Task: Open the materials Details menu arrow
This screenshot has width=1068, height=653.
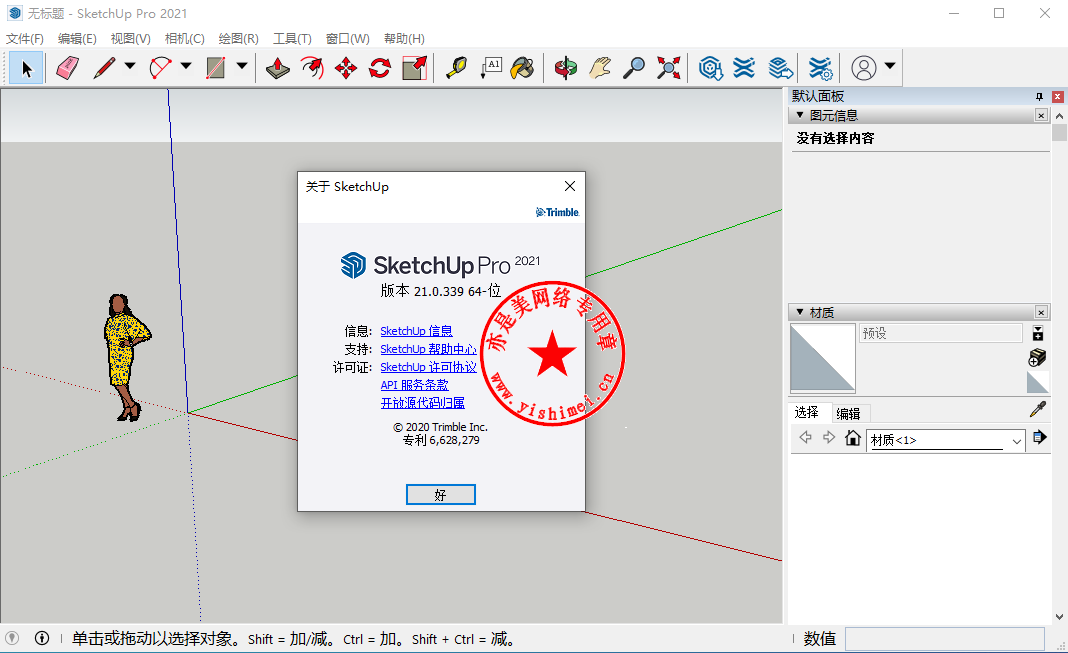Action: point(1039,438)
